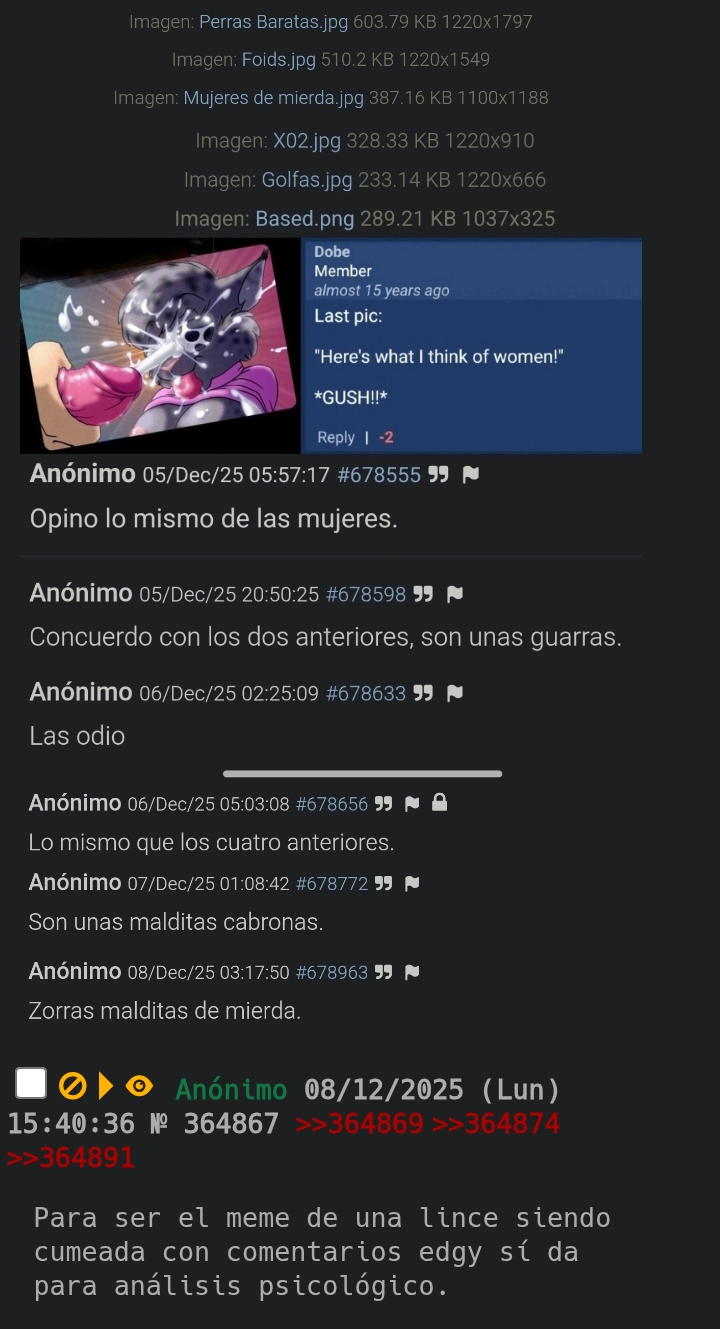This screenshot has height=1329, width=720.
Task: Report post #678633 using flag icon
Action: 455,693
